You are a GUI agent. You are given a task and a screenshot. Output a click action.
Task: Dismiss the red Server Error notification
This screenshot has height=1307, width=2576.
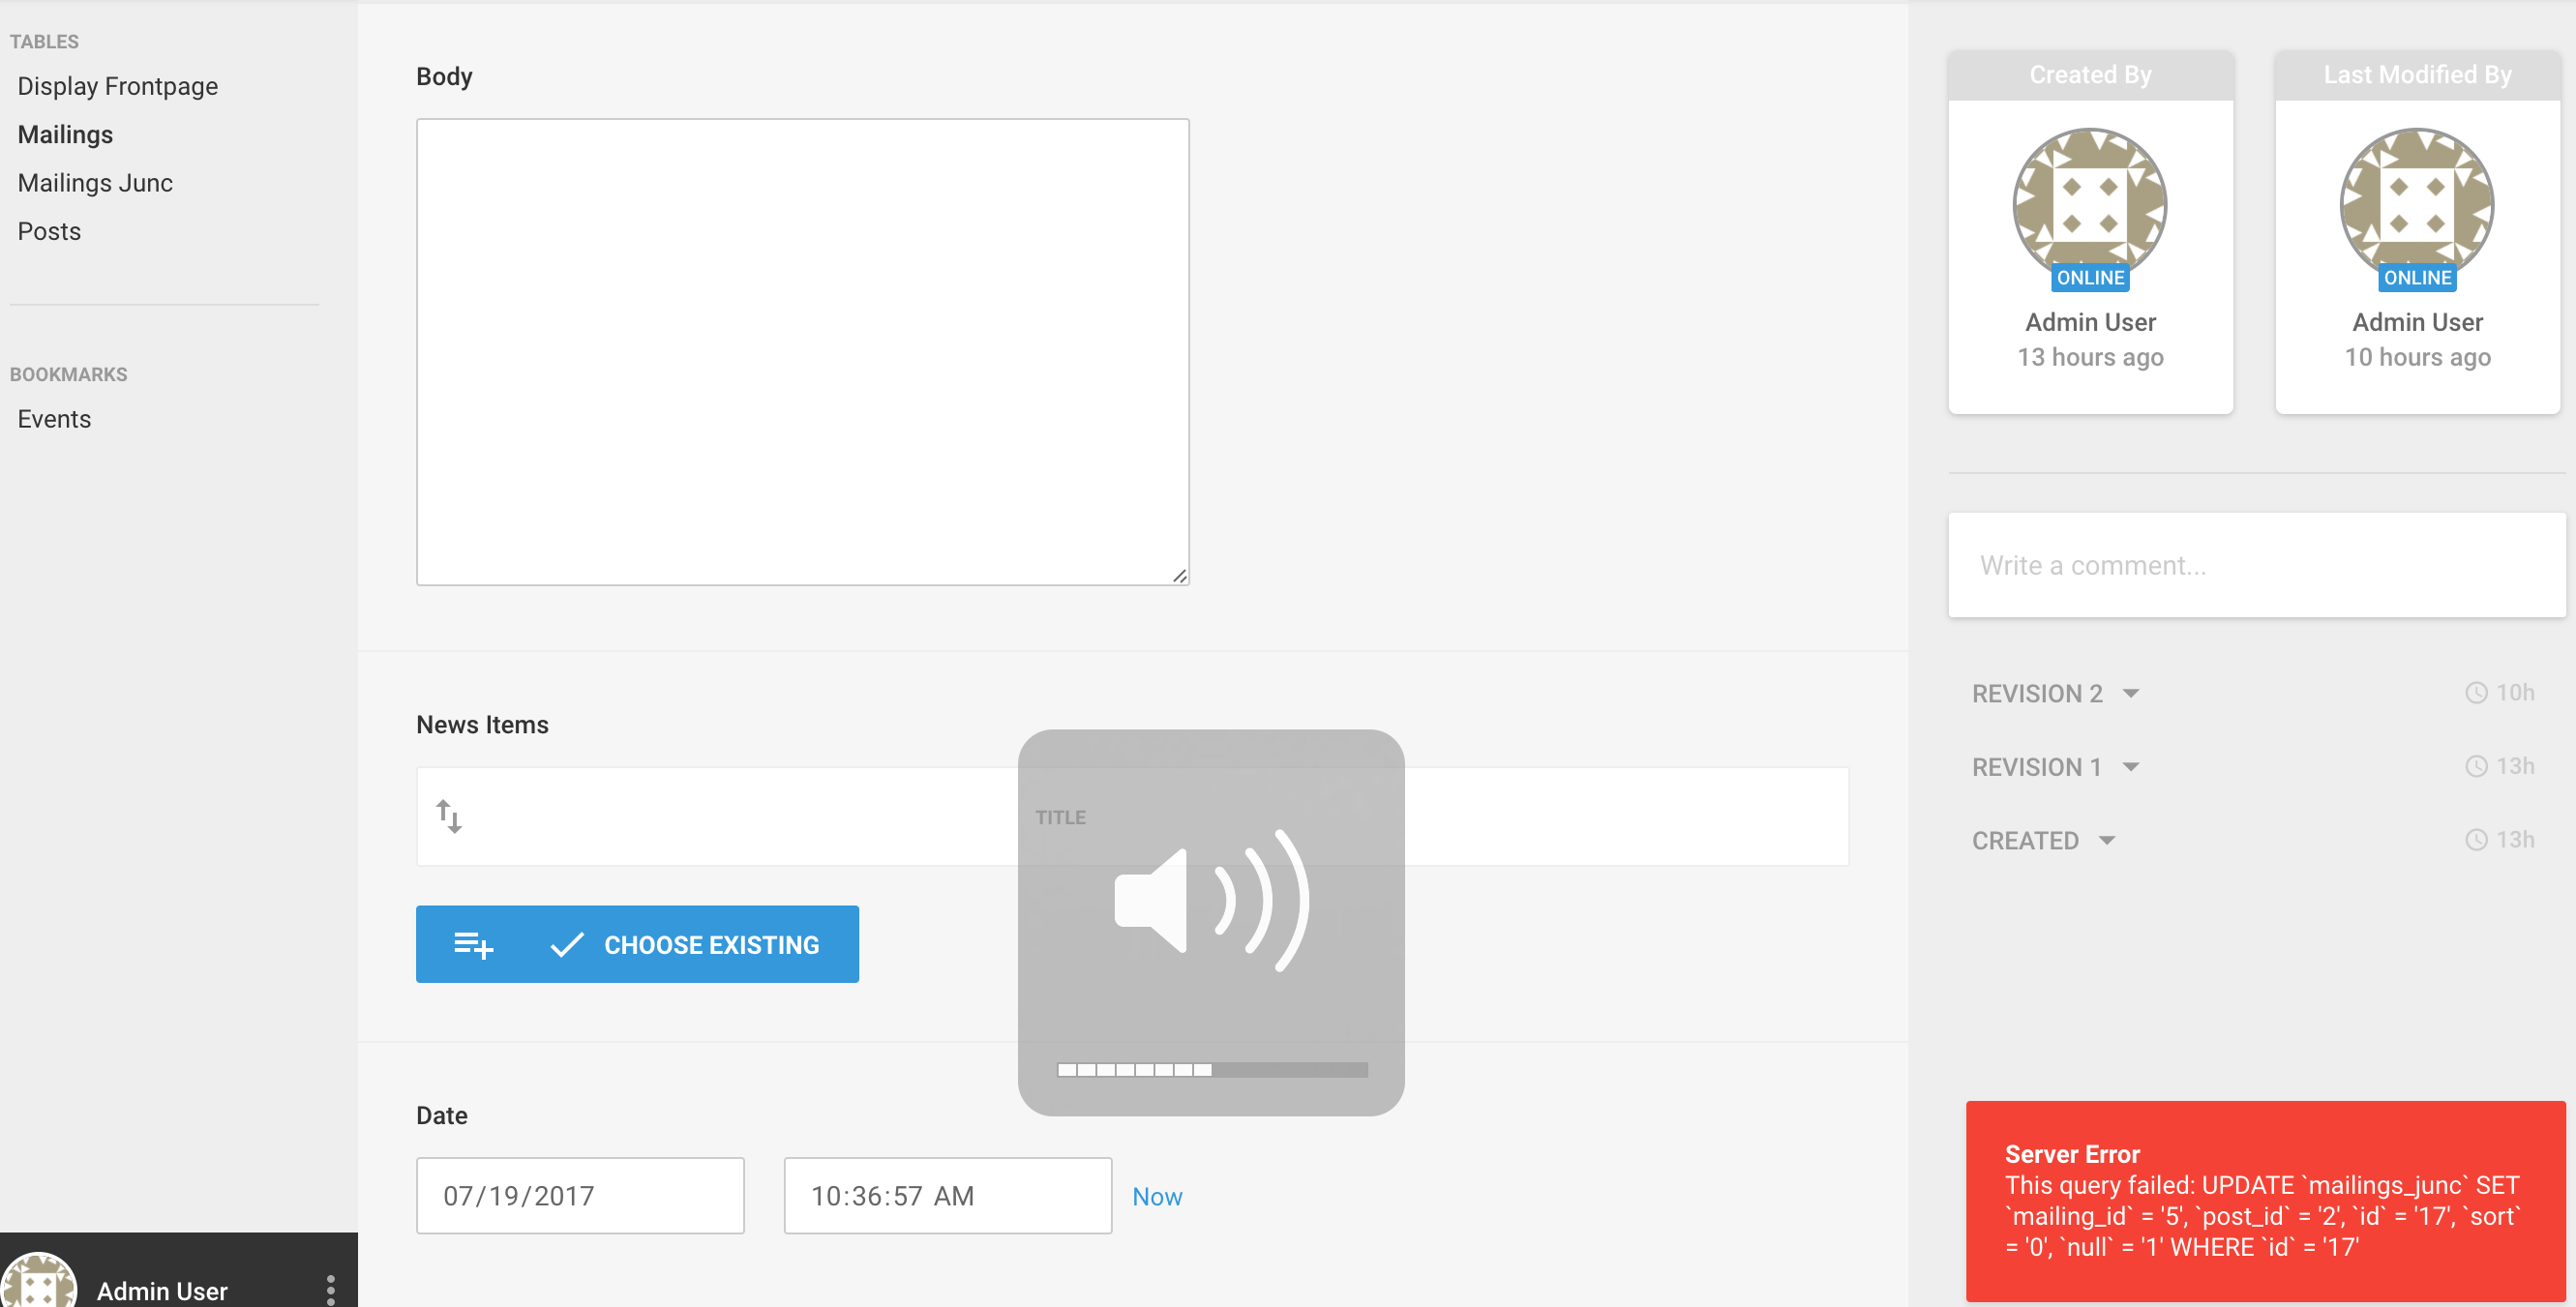tap(2265, 1200)
